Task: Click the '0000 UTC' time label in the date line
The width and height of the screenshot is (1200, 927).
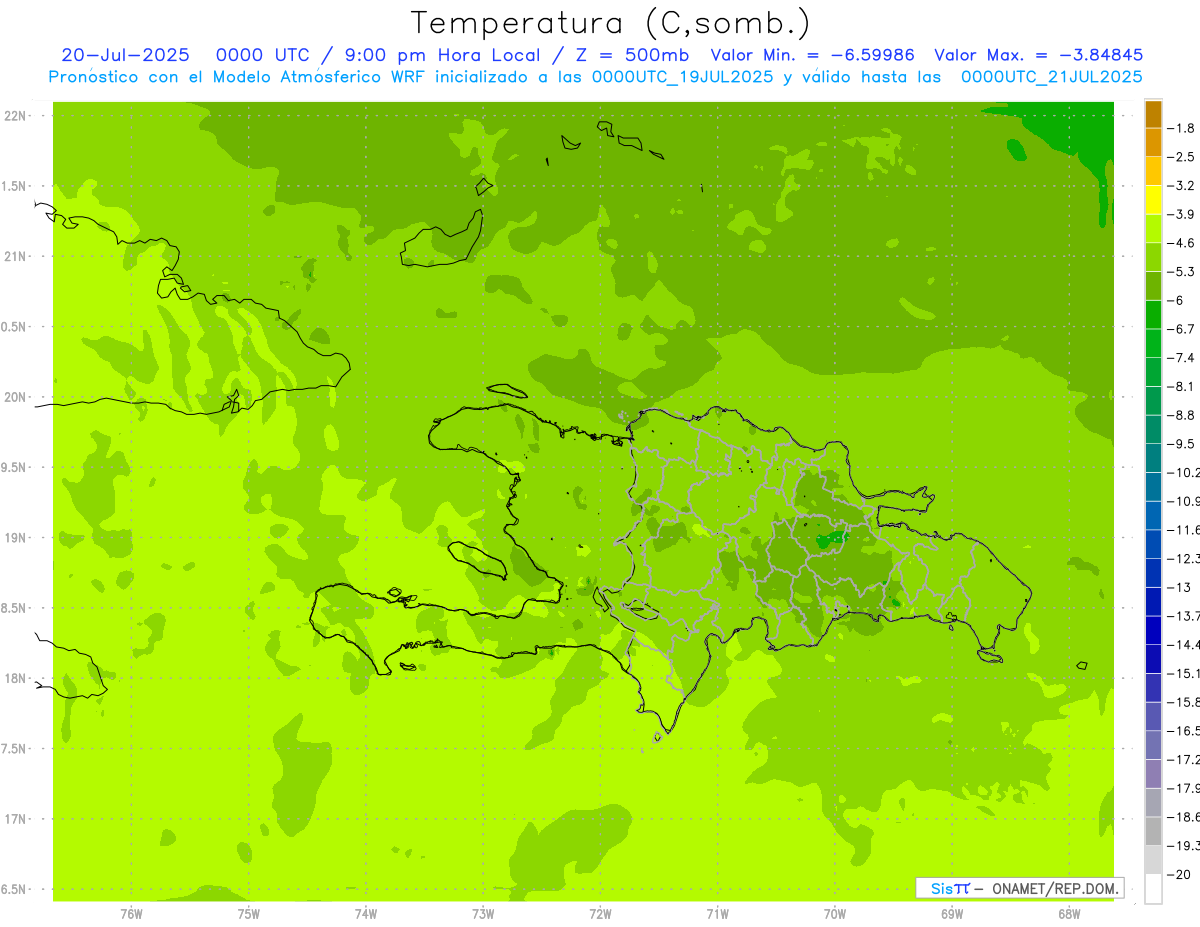Action: (263, 55)
